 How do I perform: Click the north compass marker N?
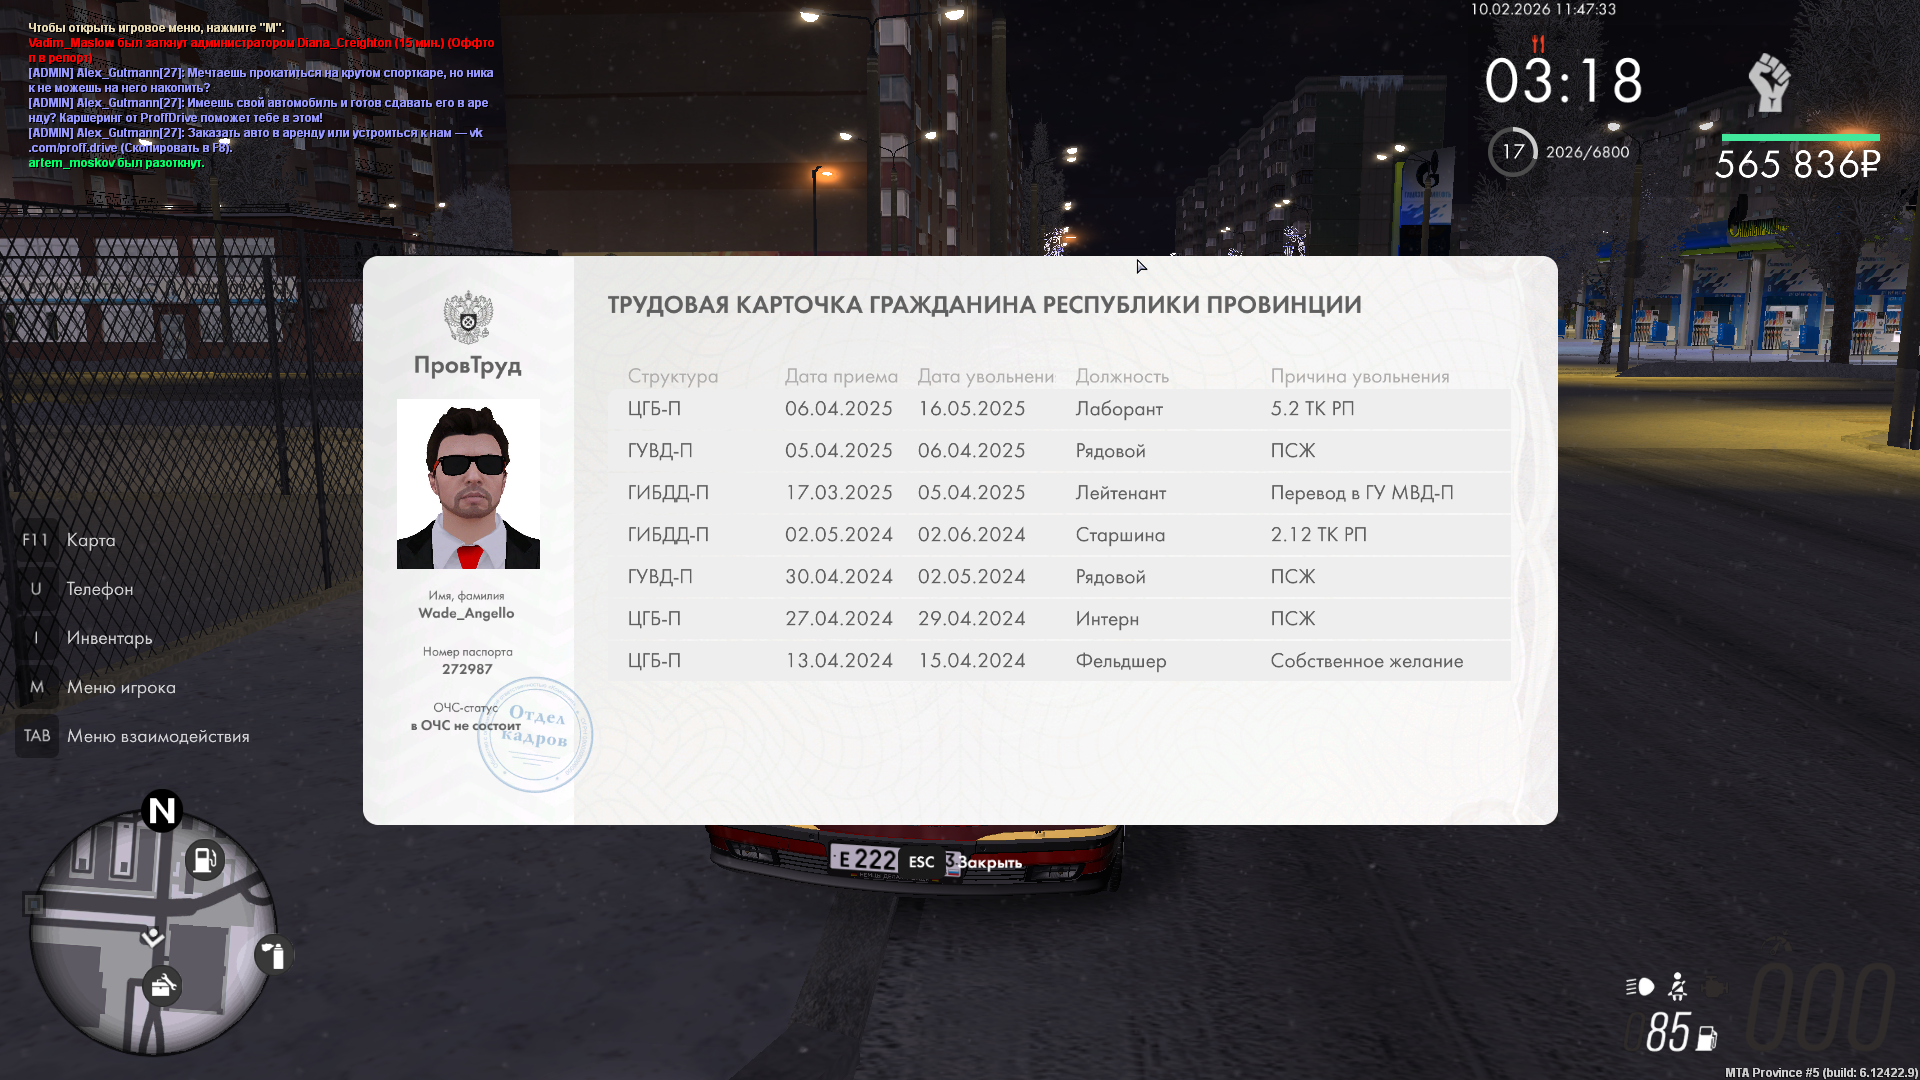(162, 810)
